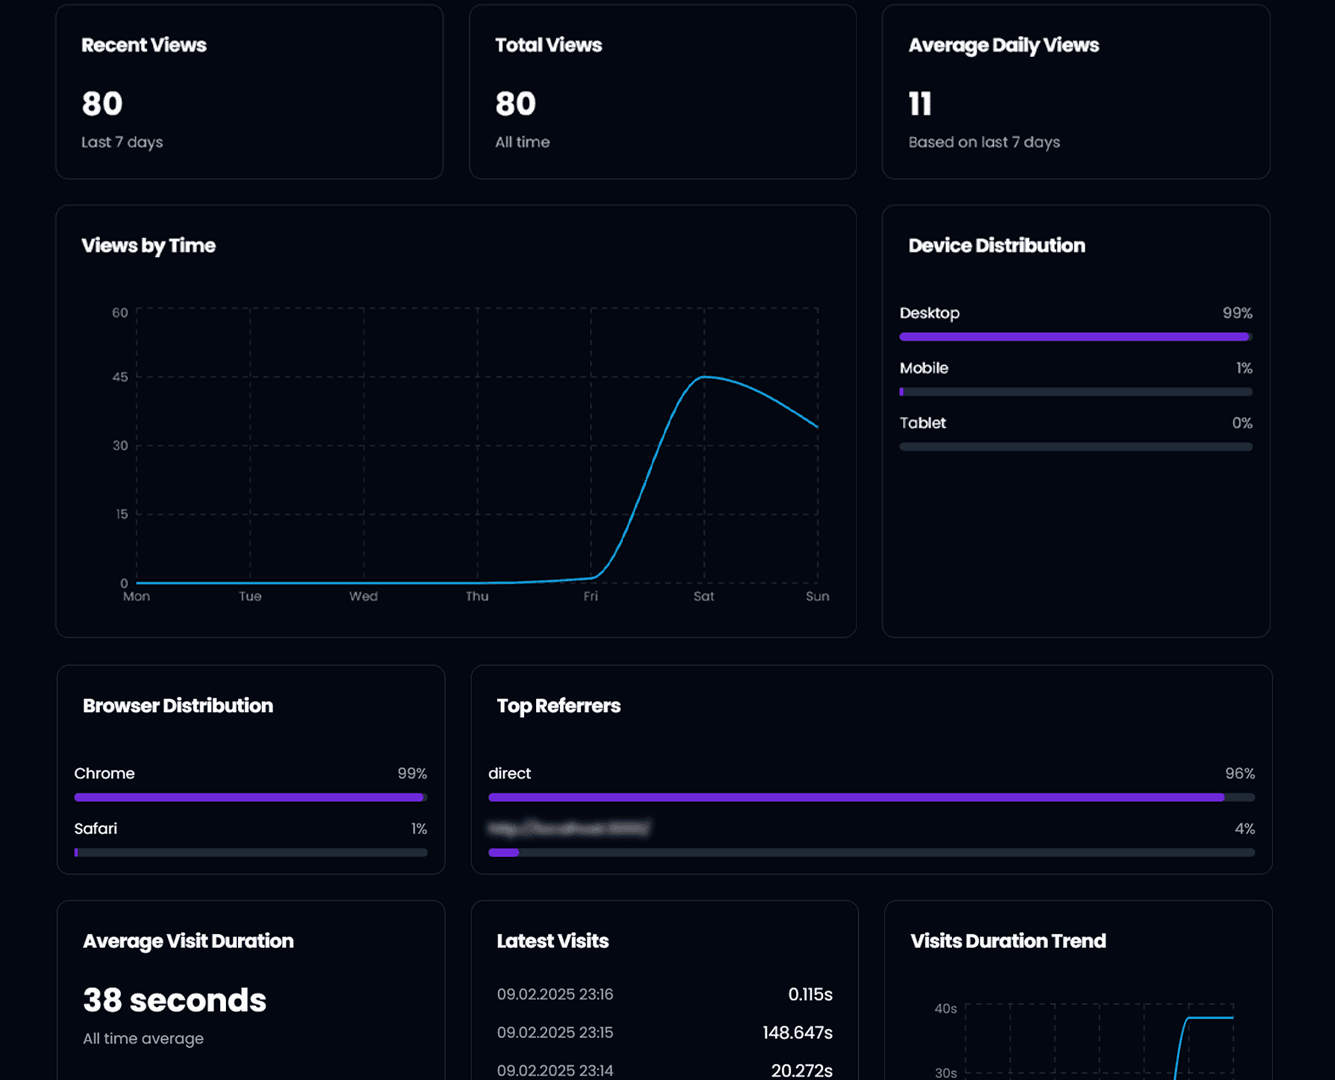Click the Visits Duration Trend heading
This screenshot has width=1335, height=1080.
[1008, 941]
